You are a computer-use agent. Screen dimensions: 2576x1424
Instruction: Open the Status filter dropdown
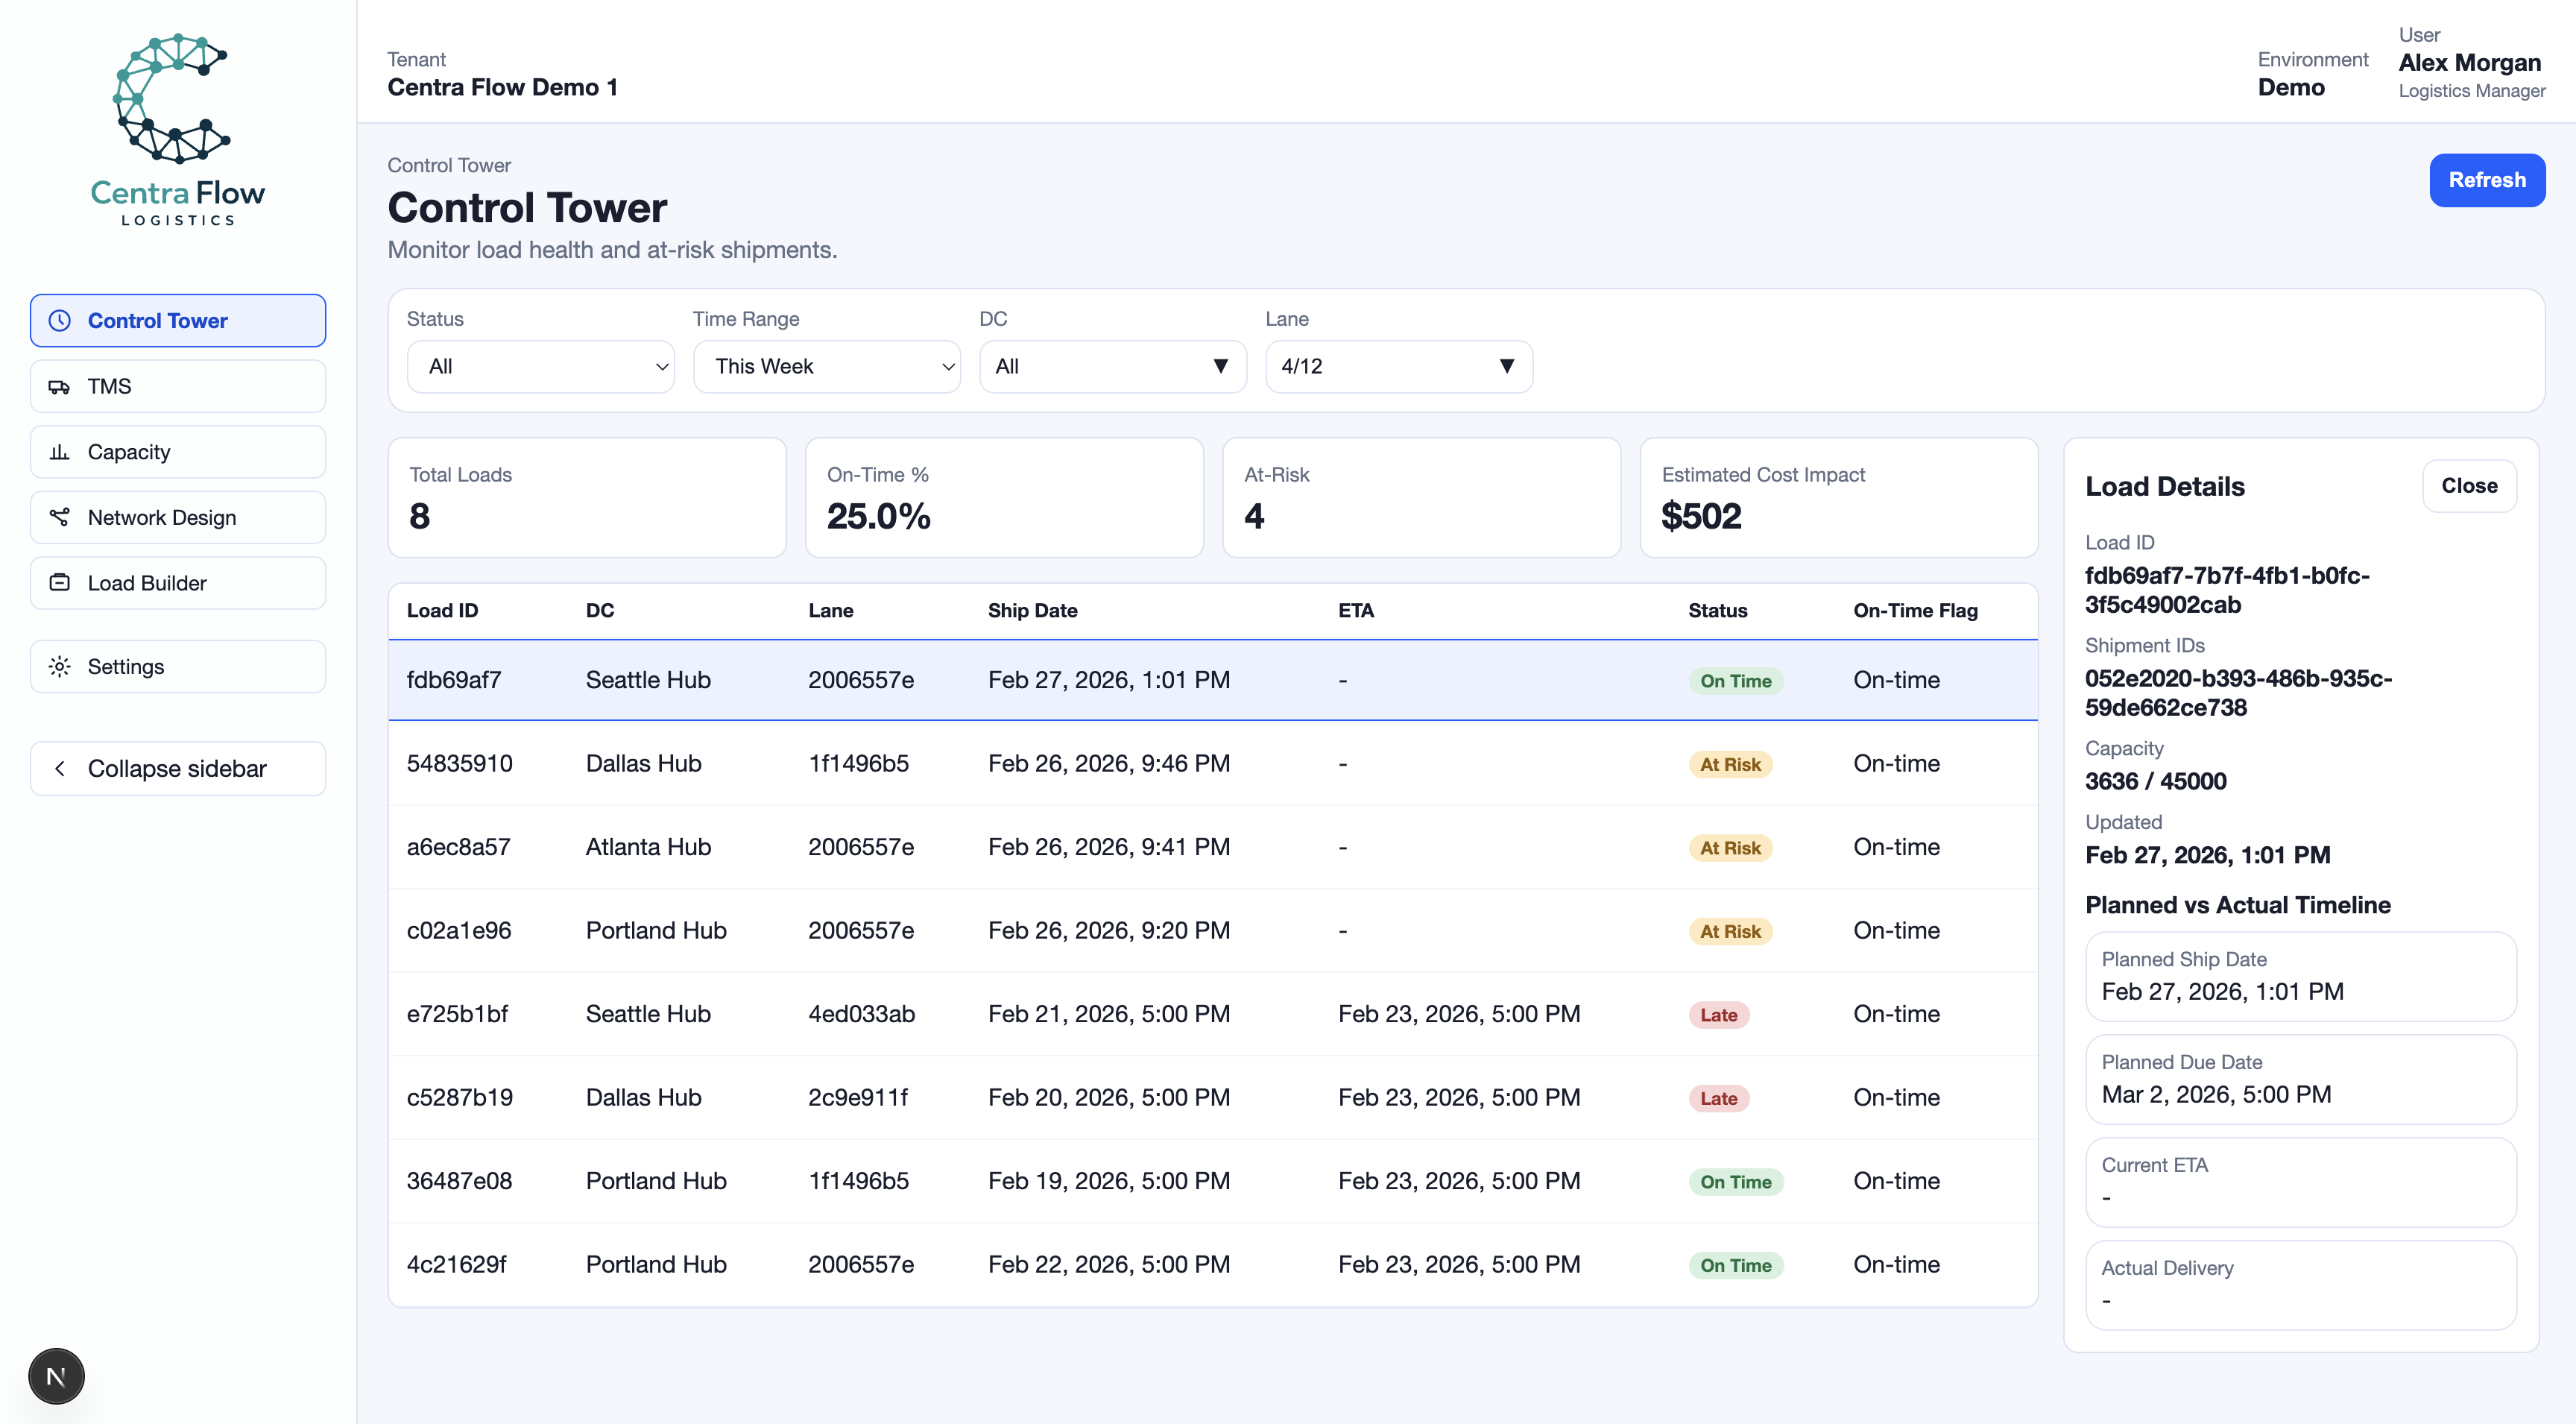pos(540,367)
